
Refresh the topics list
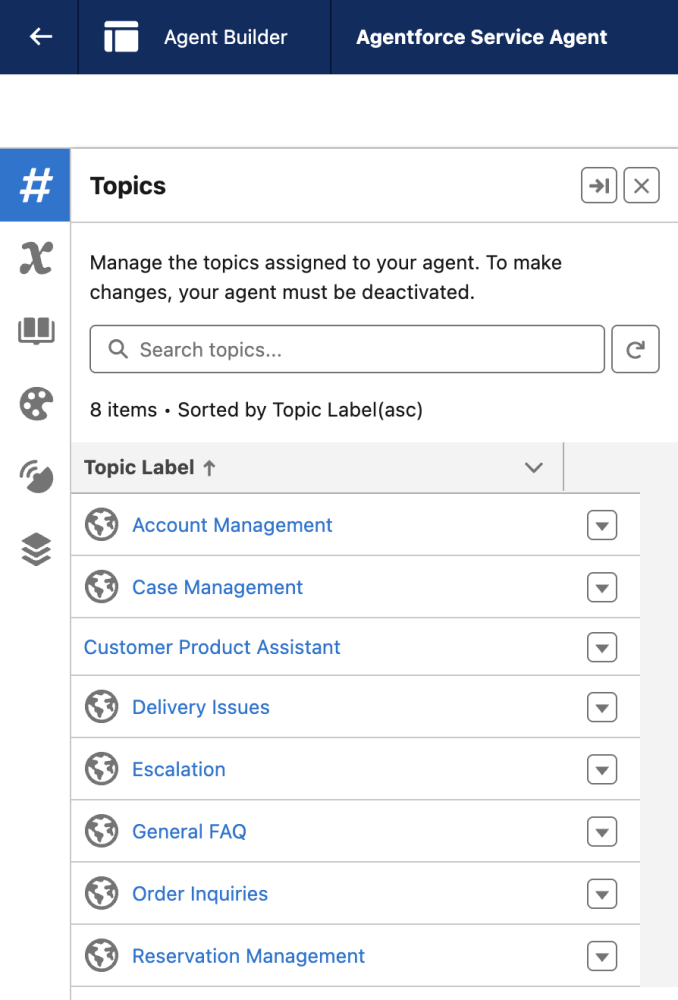coord(636,349)
